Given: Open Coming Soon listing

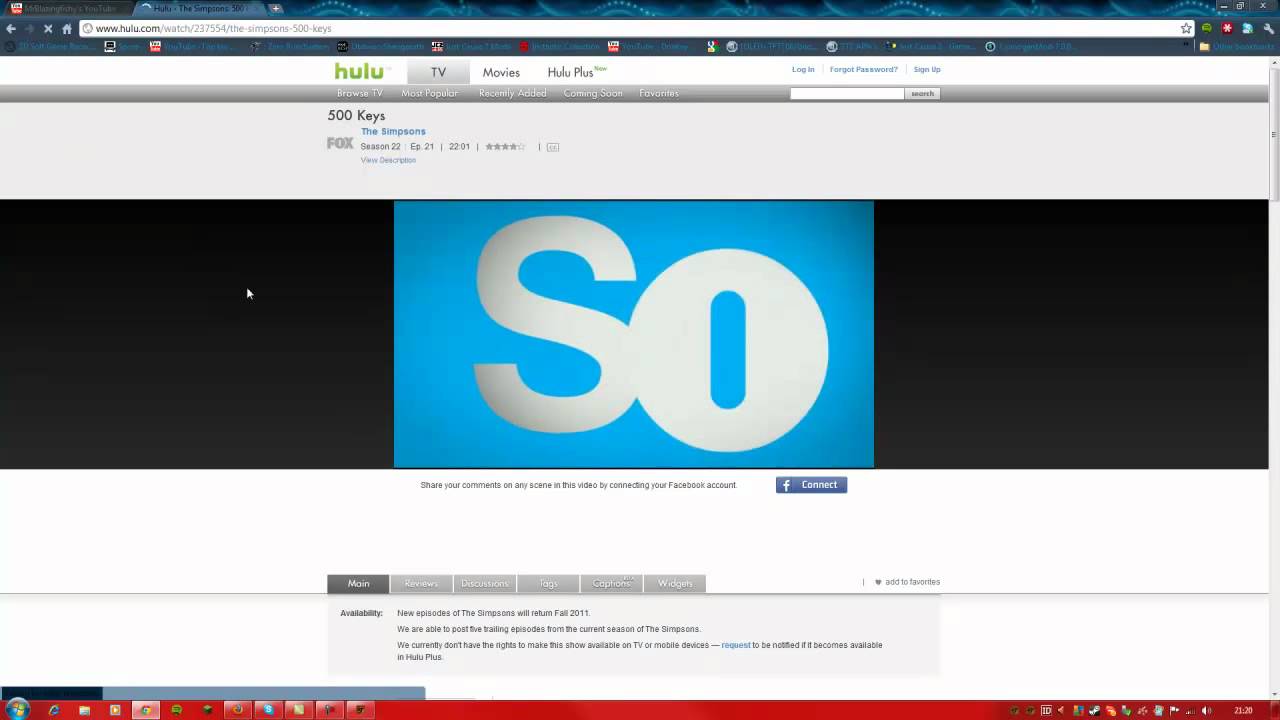Looking at the screenshot, I should click(593, 93).
